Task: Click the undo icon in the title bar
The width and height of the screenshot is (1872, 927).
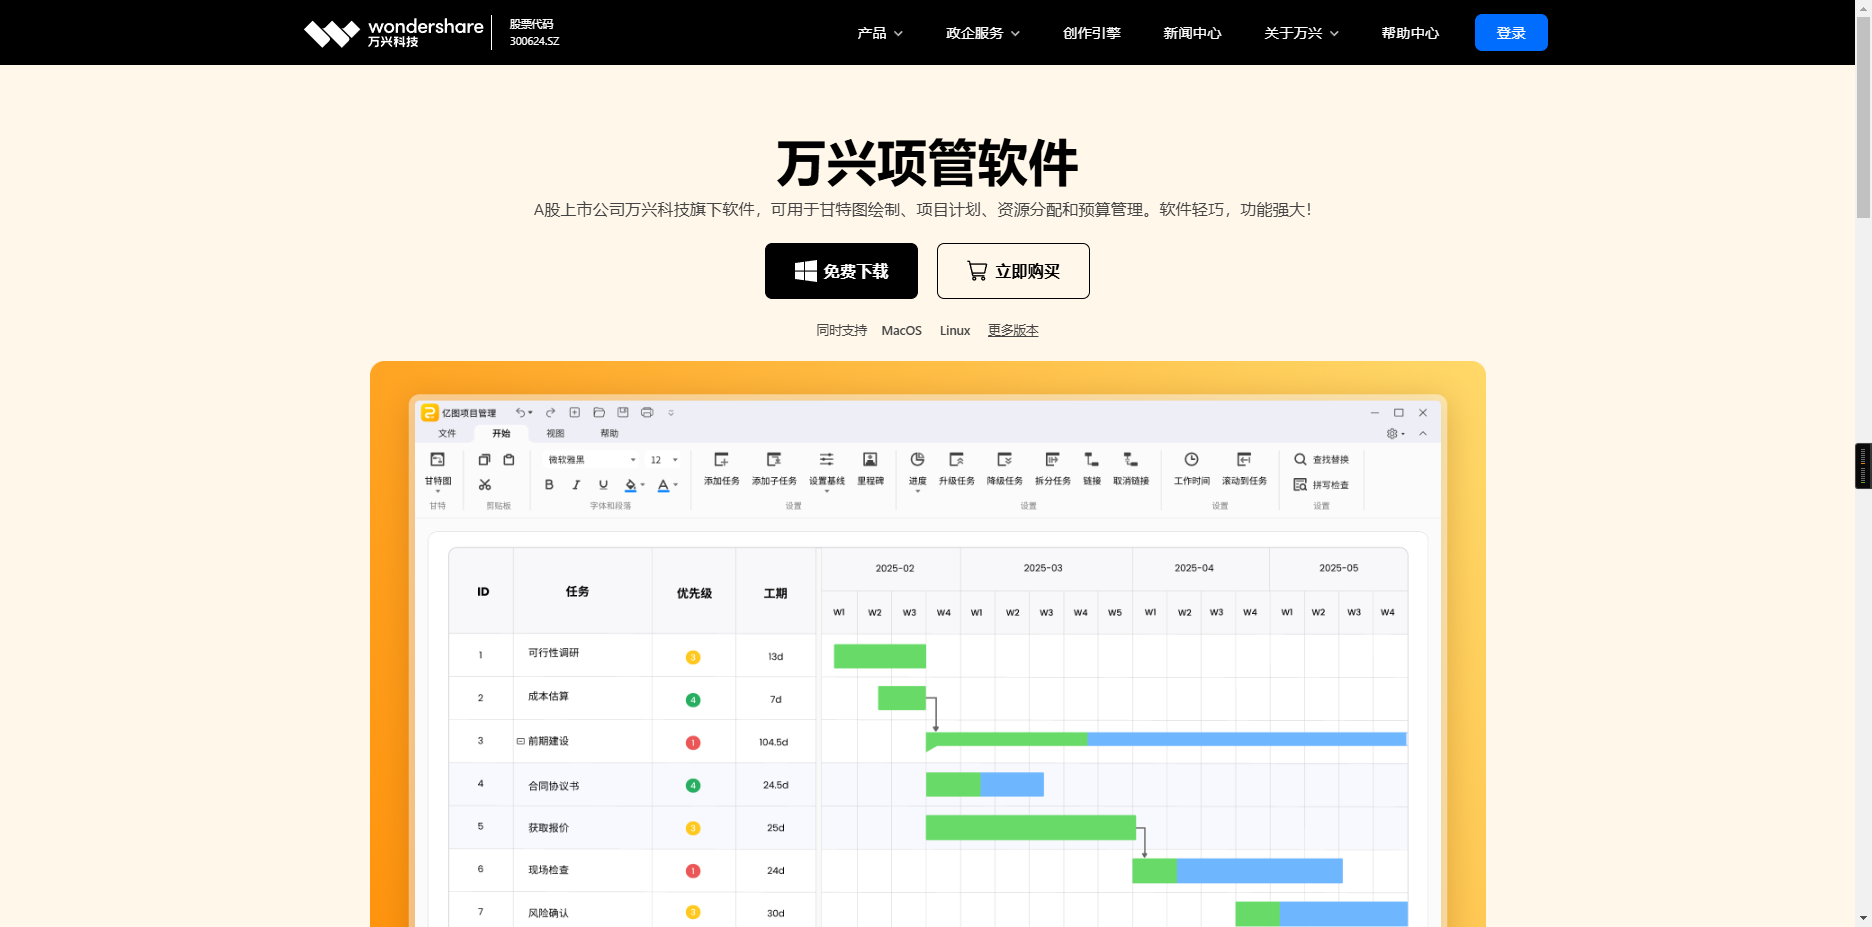Action: pyautogui.click(x=520, y=412)
